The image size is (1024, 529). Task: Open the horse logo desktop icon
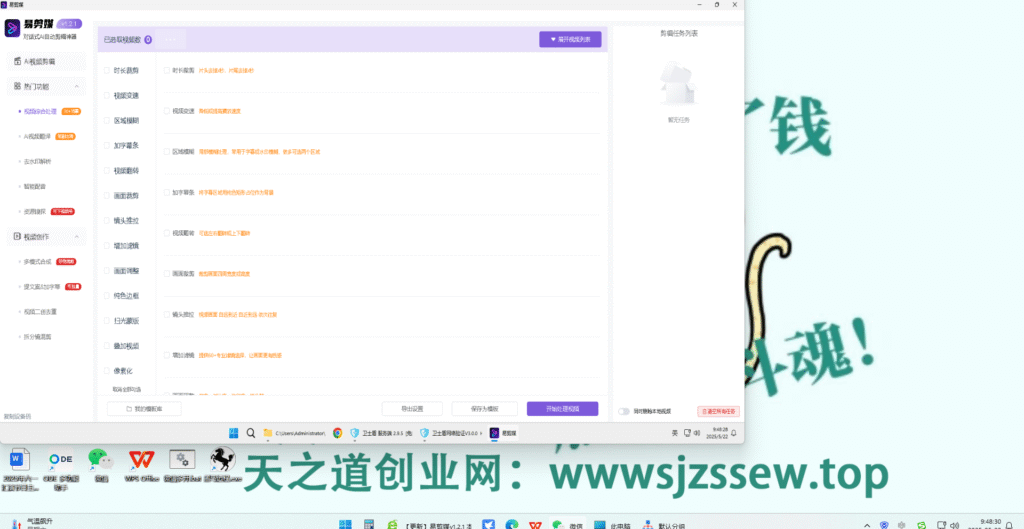pos(221,459)
